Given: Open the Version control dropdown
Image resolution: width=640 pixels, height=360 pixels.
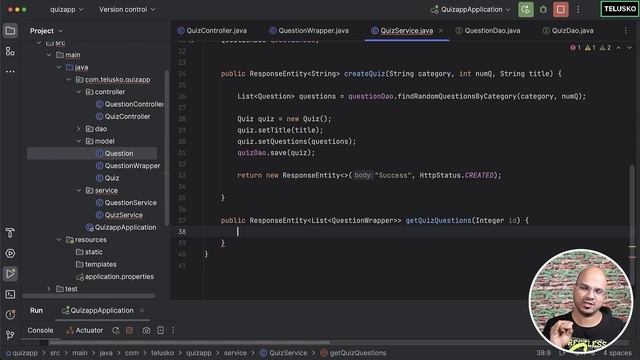Looking at the screenshot, I should (x=127, y=9).
